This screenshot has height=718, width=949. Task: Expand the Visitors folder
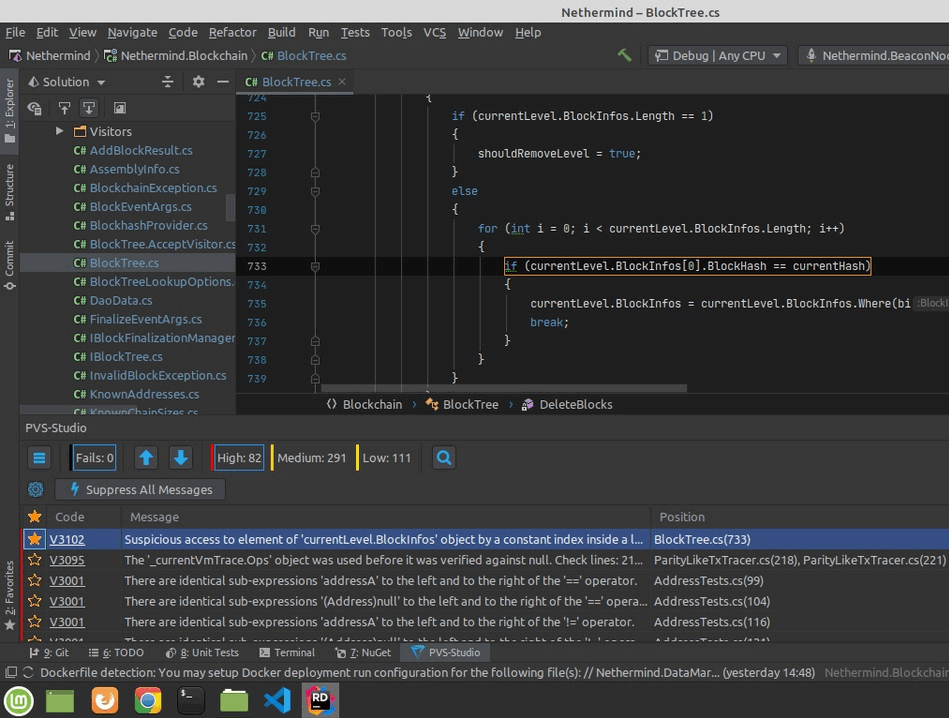[59, 131]
